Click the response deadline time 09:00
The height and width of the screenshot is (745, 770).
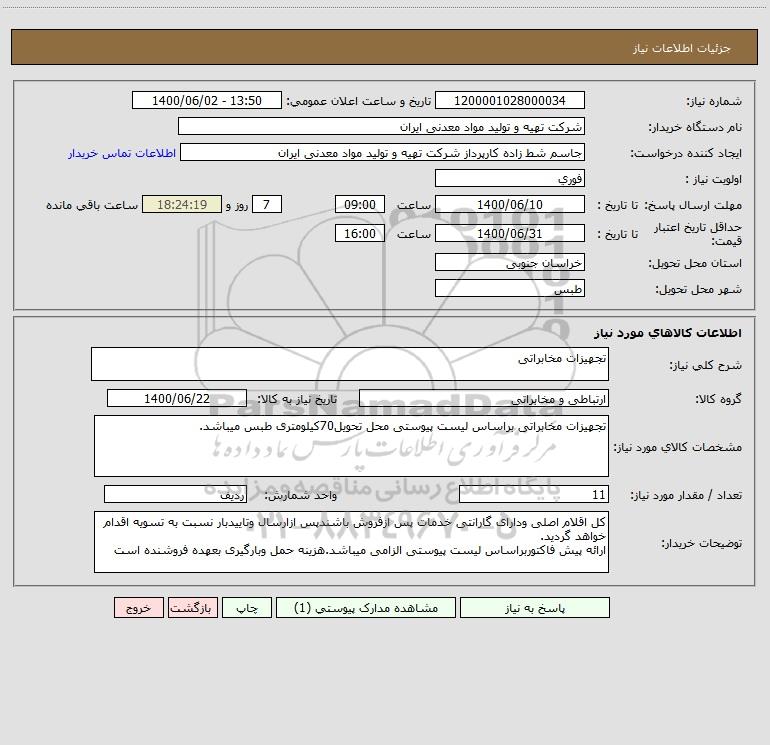(359, 204)
